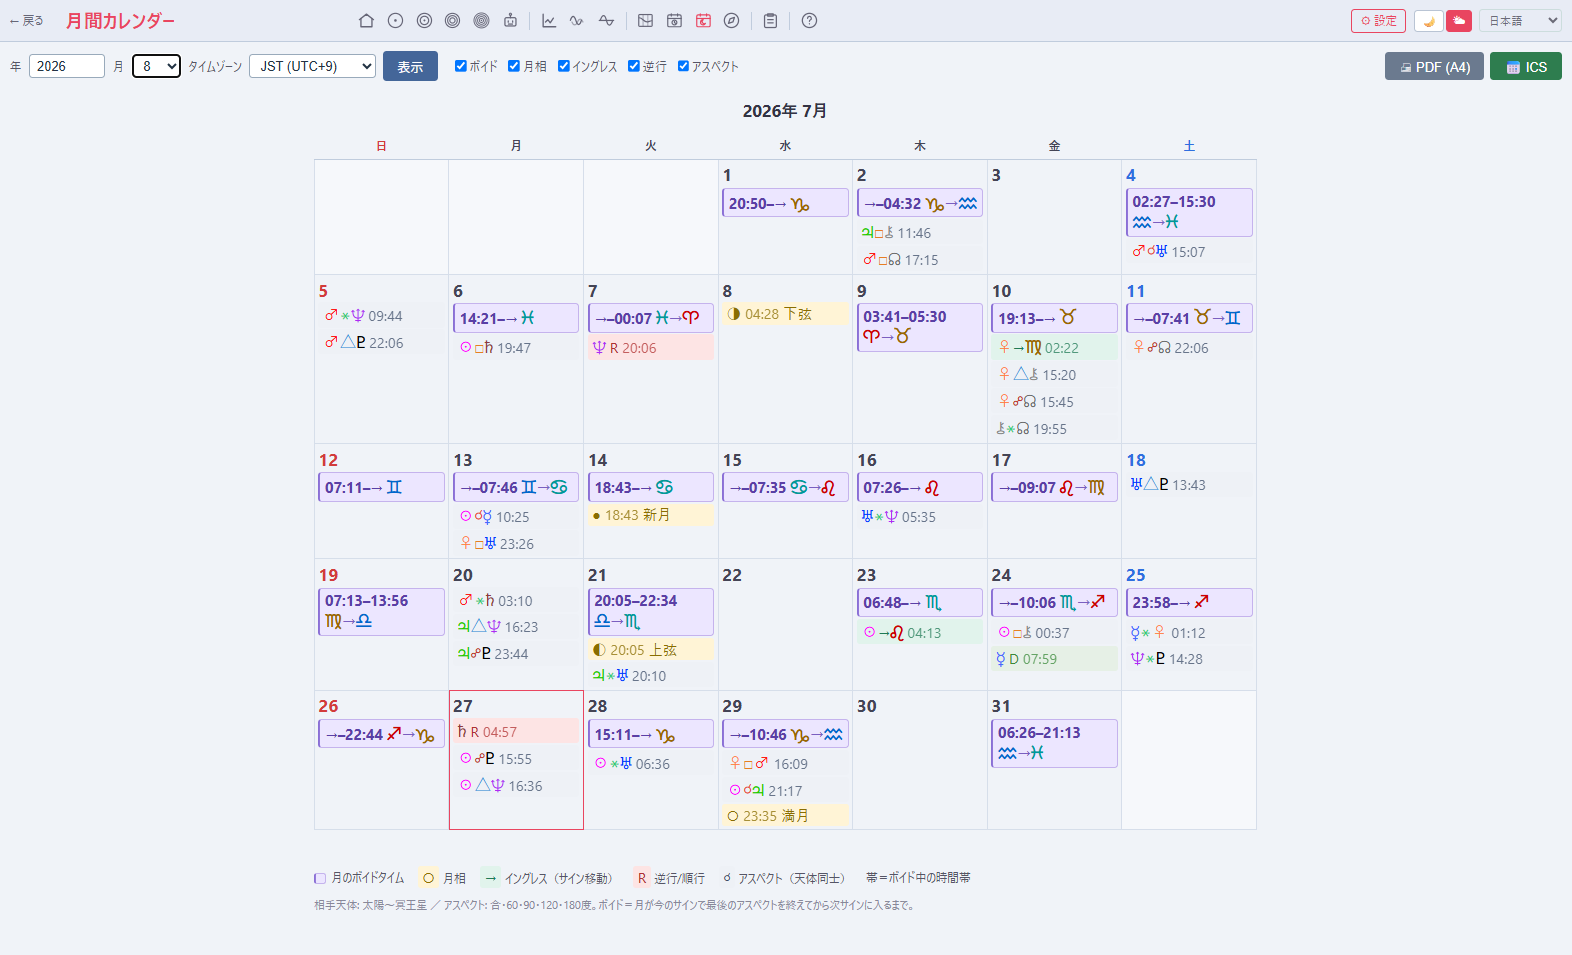The image size is (1572, 955).
Task: Open the single-wheel chart icon
Action: point(395,21)
